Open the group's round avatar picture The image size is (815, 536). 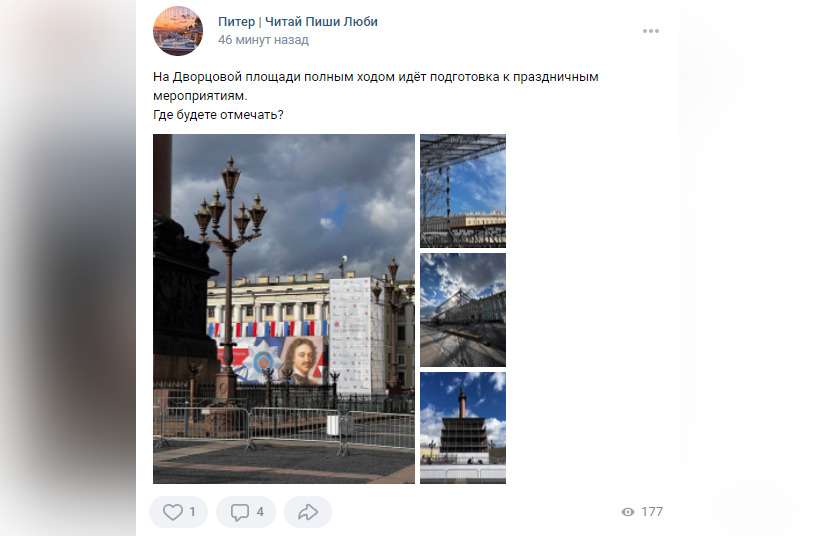click(178, 31)
